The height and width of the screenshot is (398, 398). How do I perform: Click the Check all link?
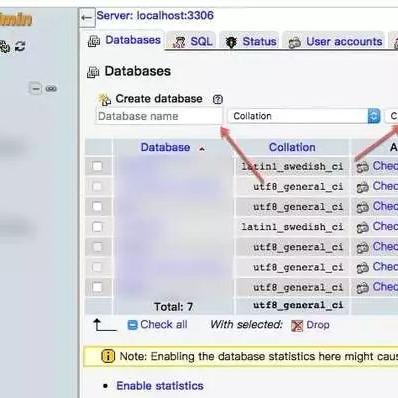pyautogui.click(x=164, y=324)
